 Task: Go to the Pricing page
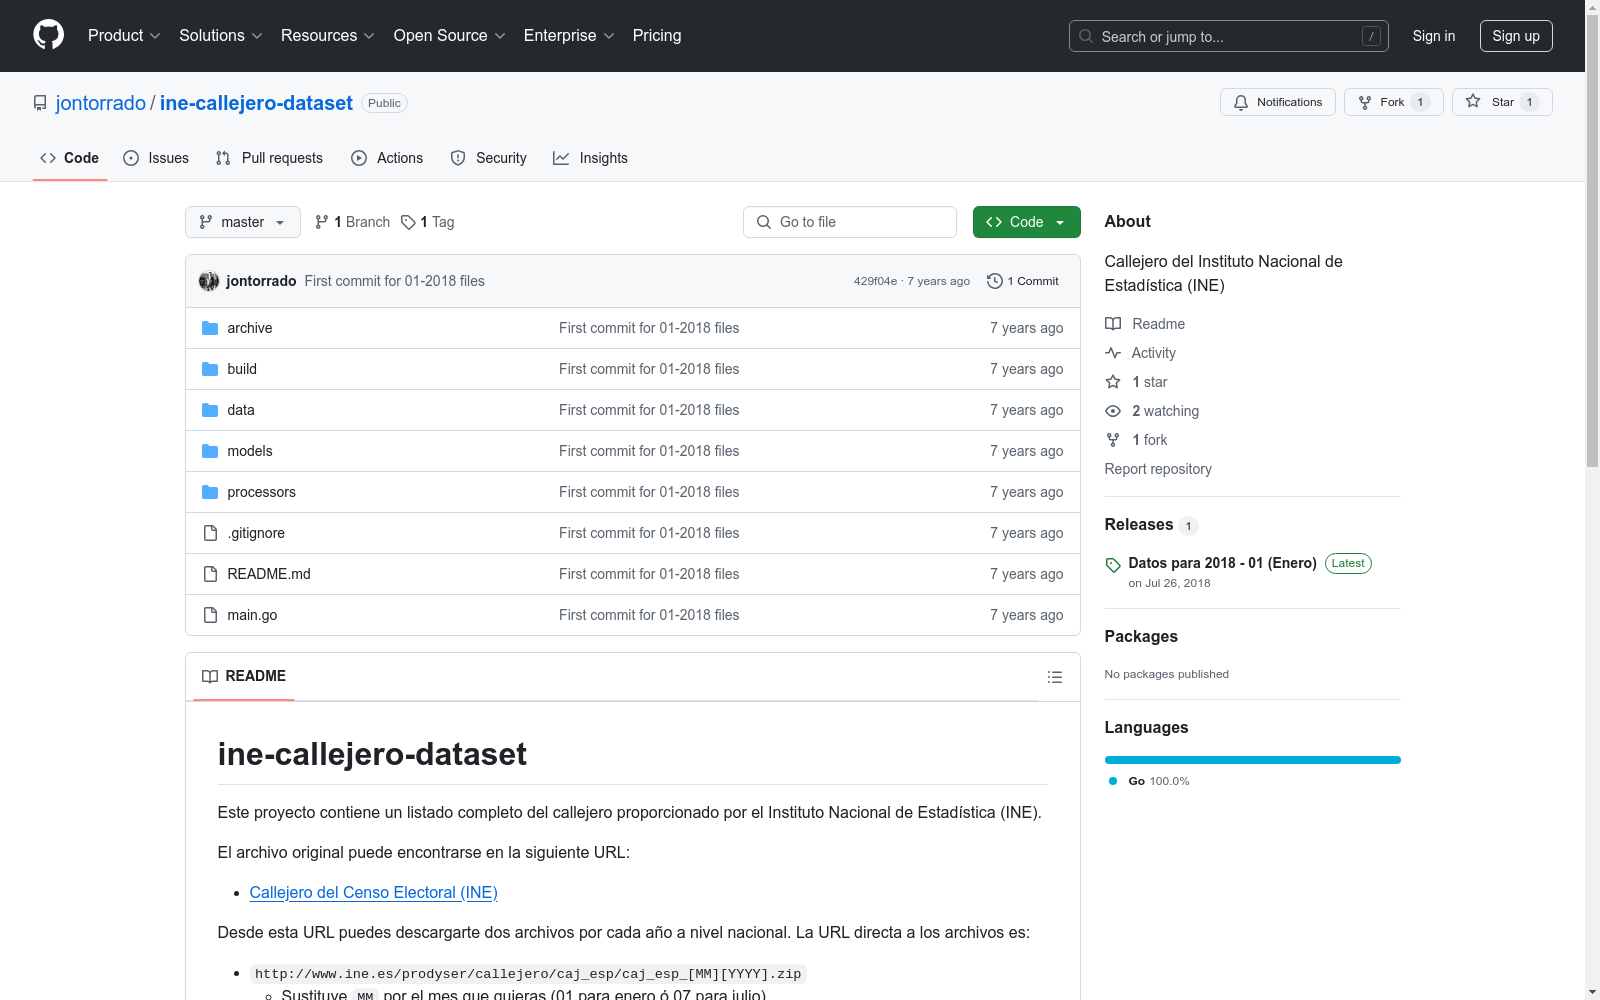[657, 36]
